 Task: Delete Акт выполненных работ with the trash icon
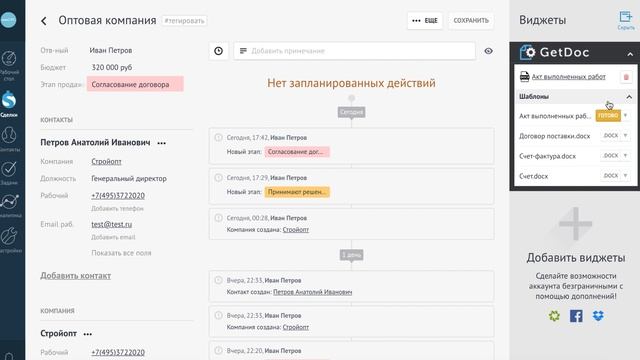coord(626,77)
